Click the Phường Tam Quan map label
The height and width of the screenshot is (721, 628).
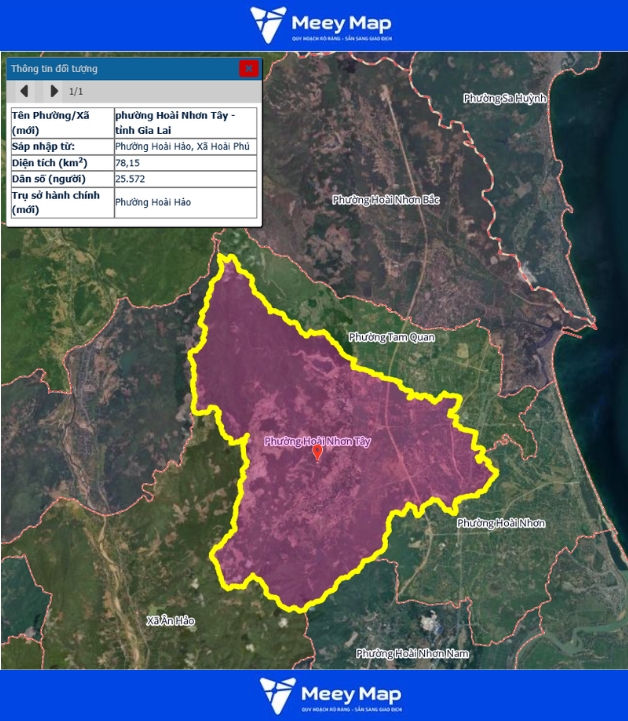(392, 337)
